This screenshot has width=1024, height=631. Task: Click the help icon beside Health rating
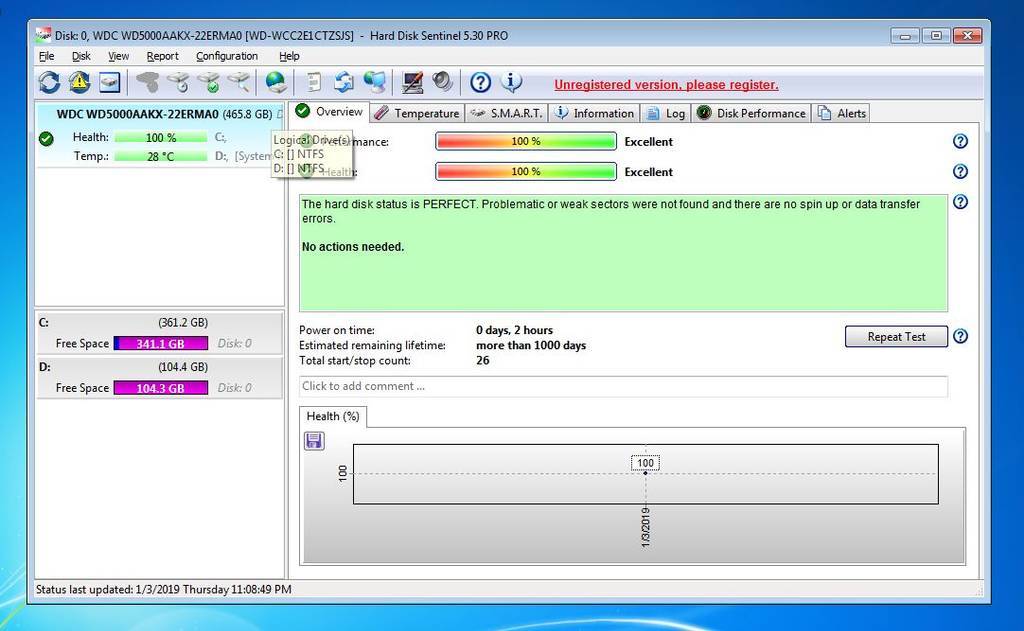tap(960, 171)
